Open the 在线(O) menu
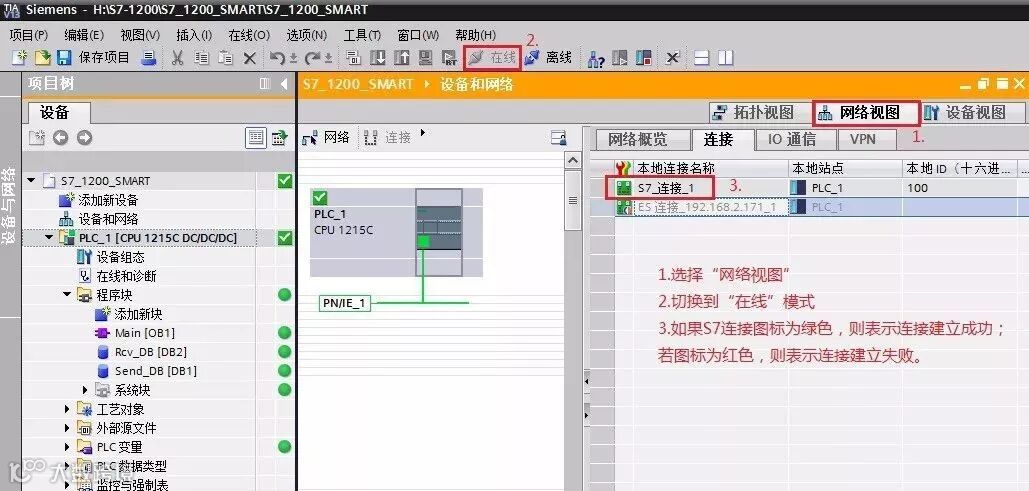Image resolution: width=1029 pixels, height=491 pixels. [249, 35]
